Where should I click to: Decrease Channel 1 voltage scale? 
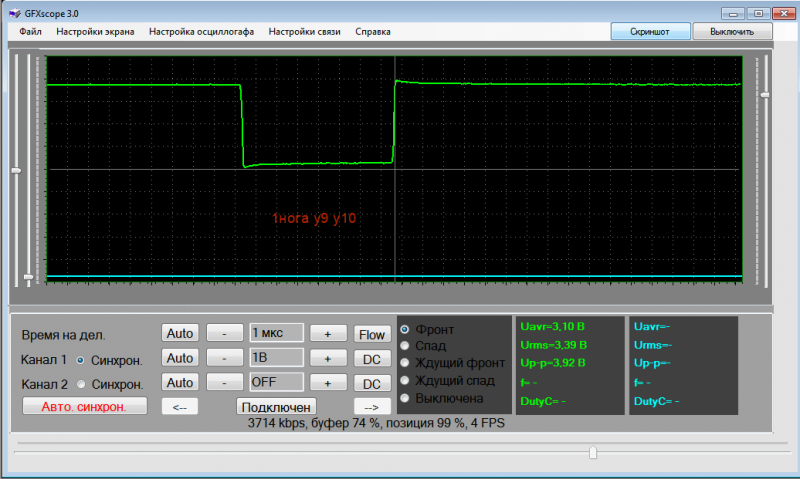[224, 358]
